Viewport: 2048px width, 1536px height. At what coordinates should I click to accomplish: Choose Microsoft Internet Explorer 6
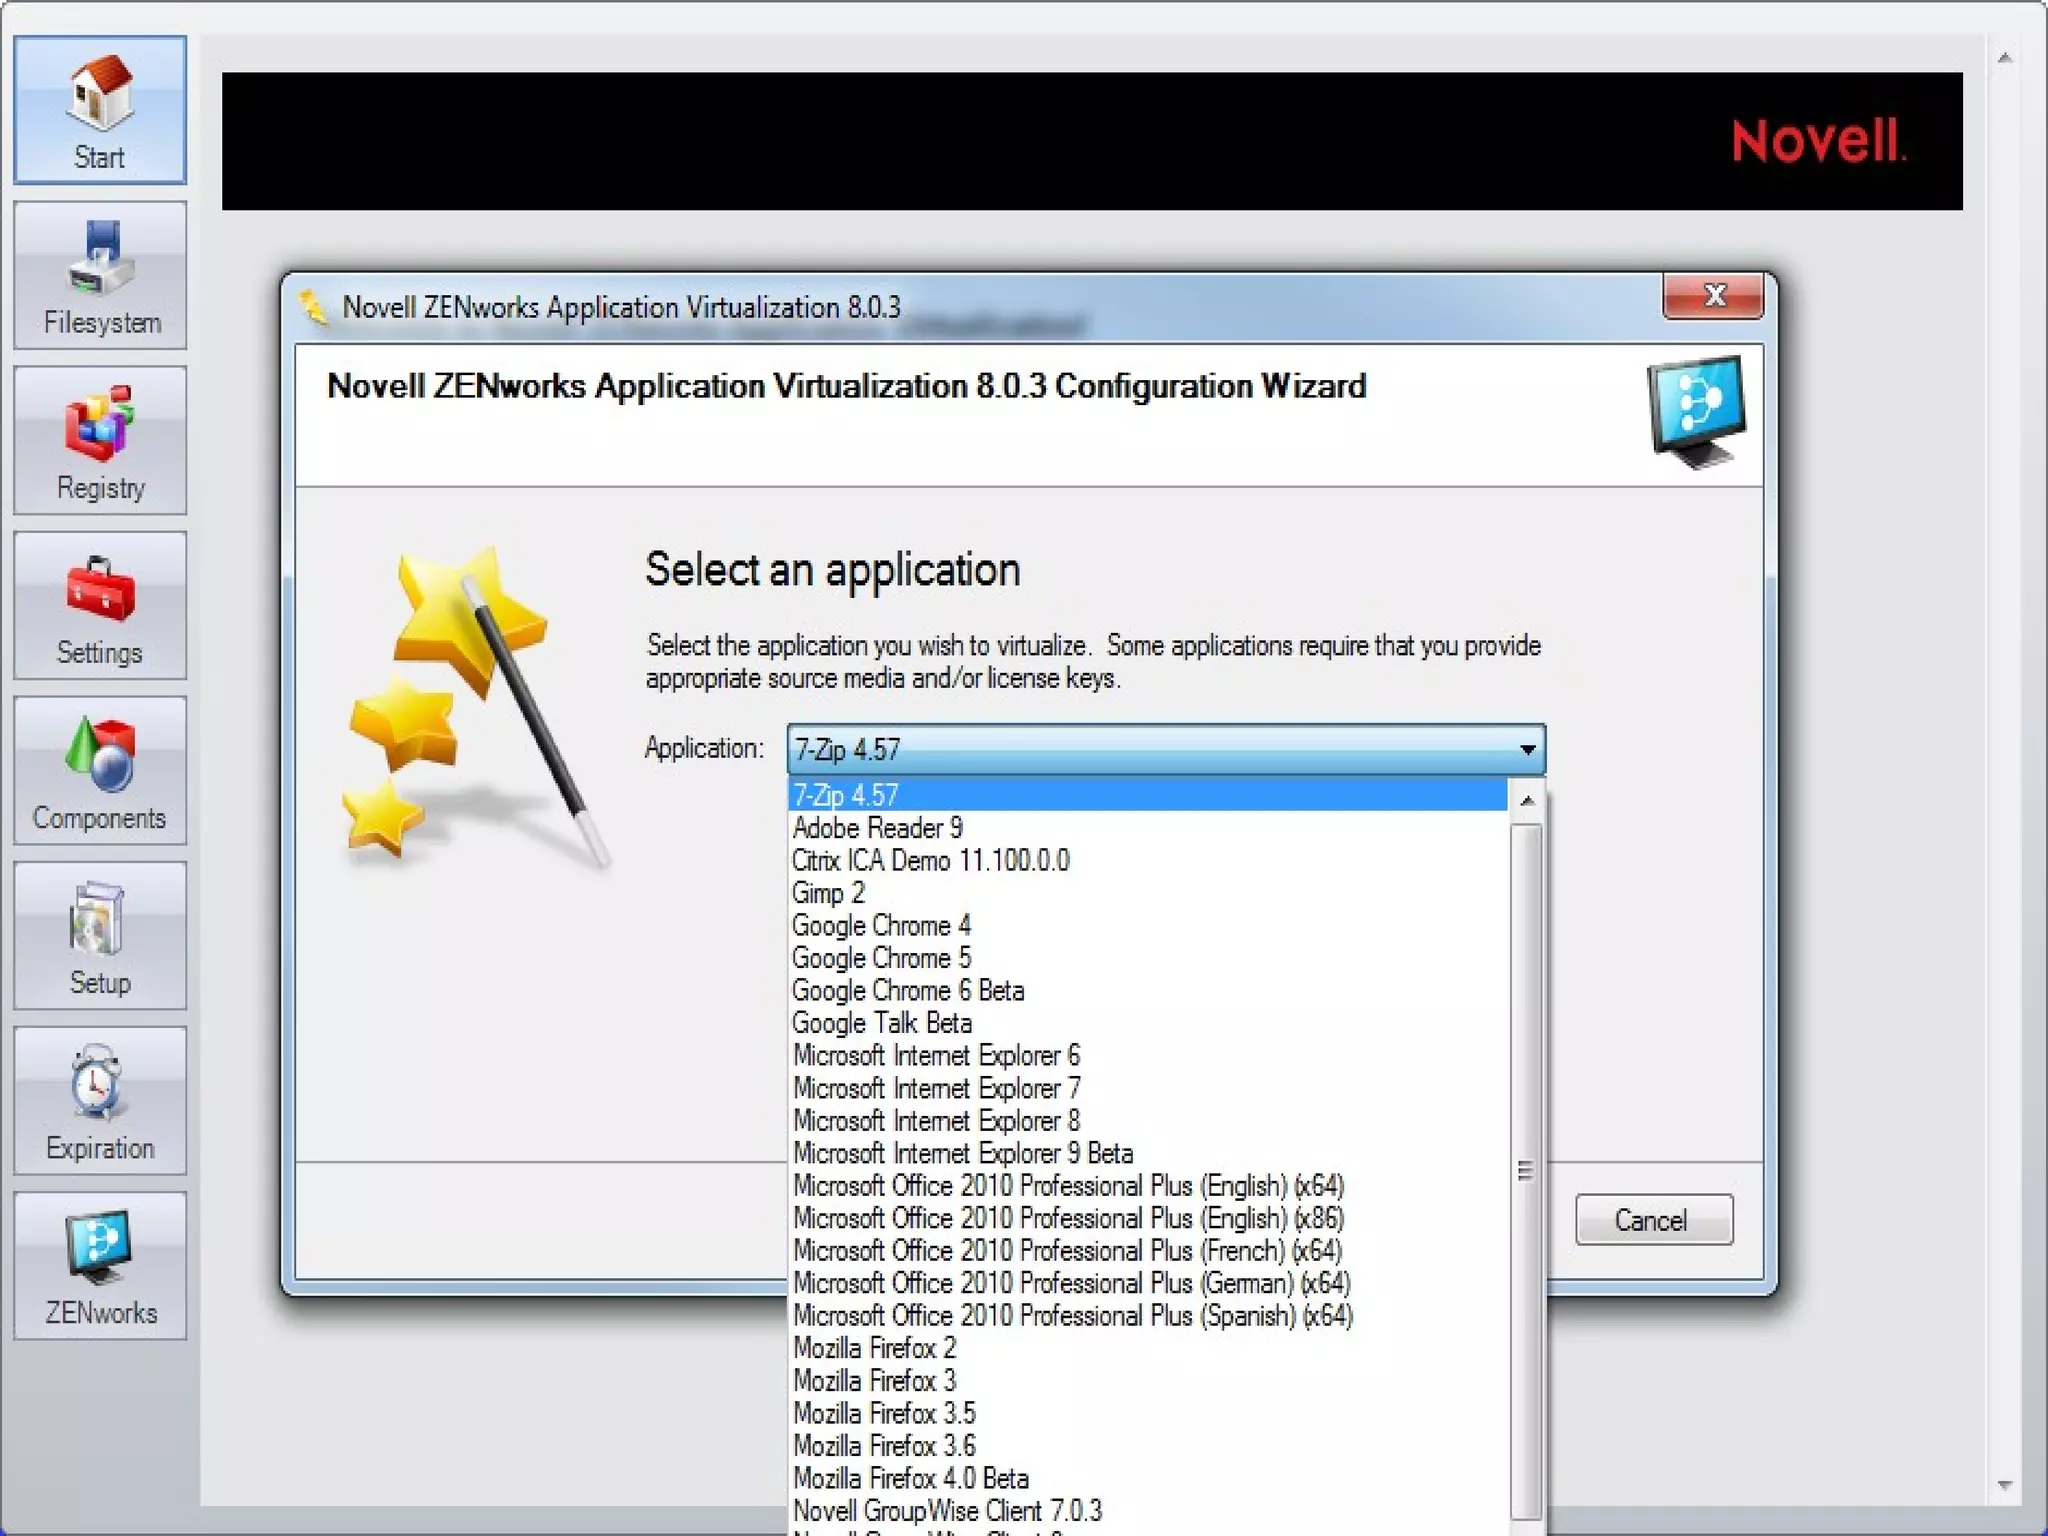coord(1148,1055)
